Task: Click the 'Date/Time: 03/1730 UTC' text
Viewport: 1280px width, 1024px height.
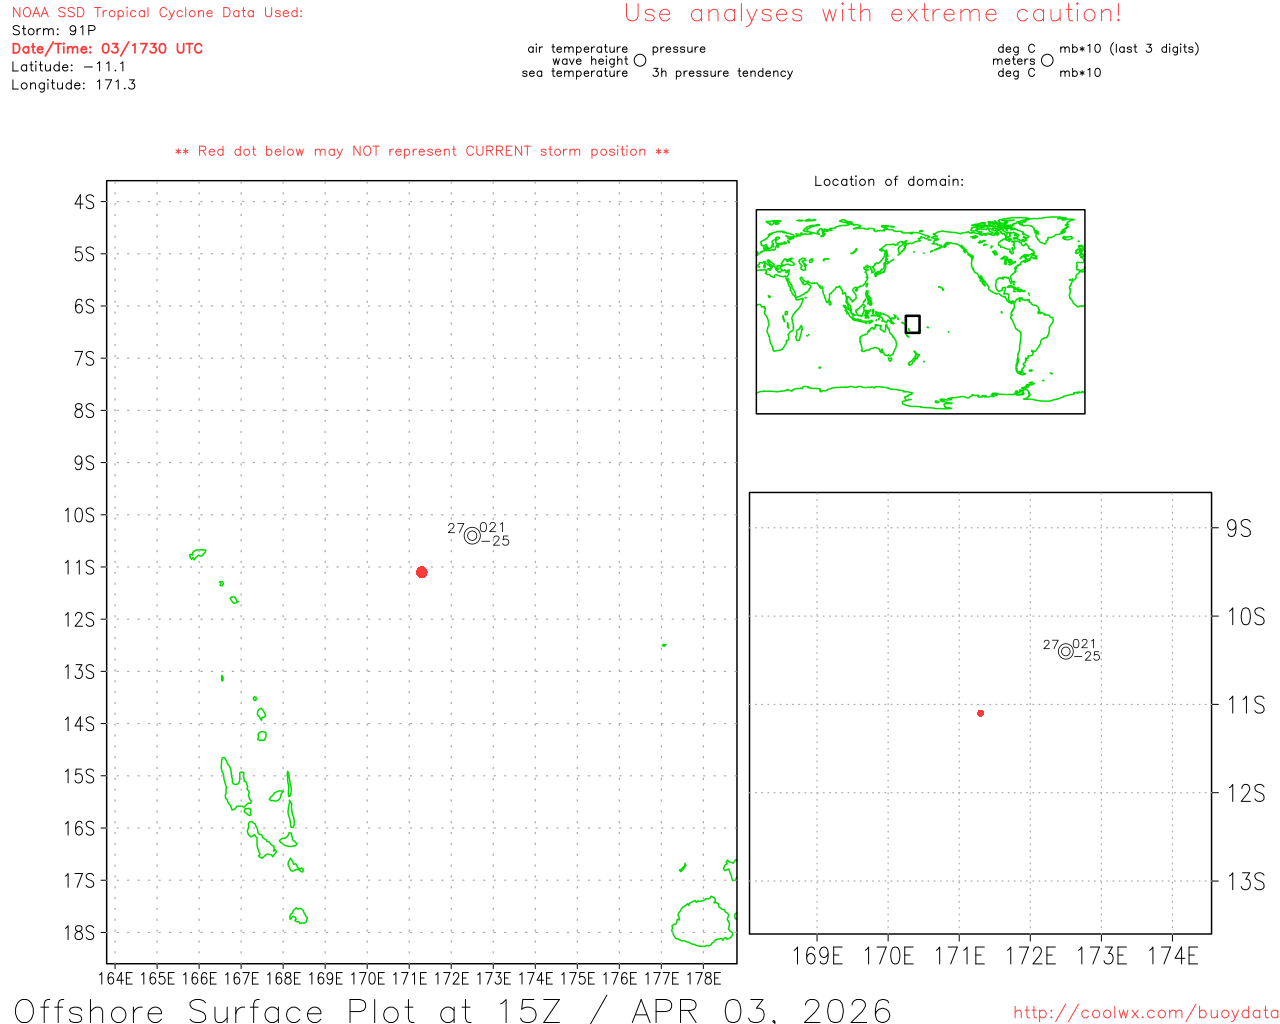Action: coord(107,48)
